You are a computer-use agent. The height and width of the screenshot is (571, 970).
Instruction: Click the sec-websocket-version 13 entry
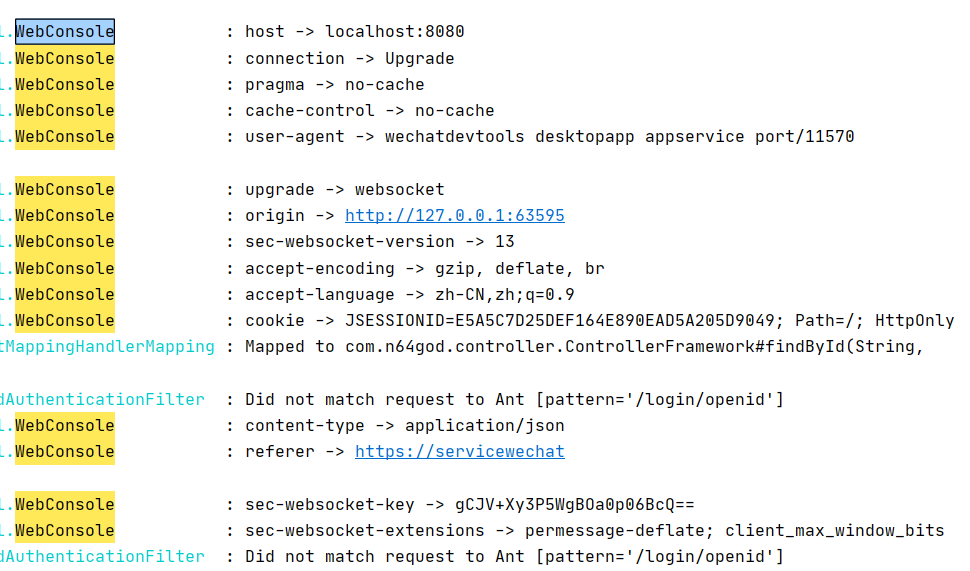[x=379, y=241]
